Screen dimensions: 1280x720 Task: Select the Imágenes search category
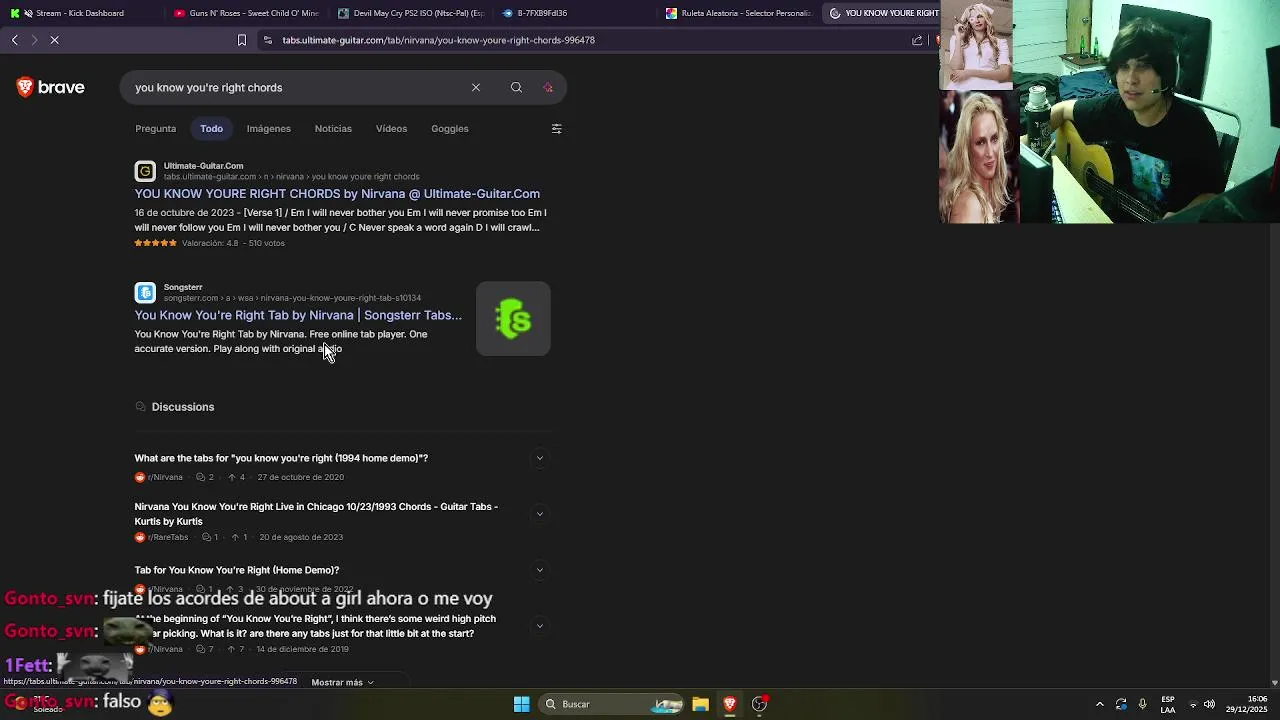click(269, 129)
